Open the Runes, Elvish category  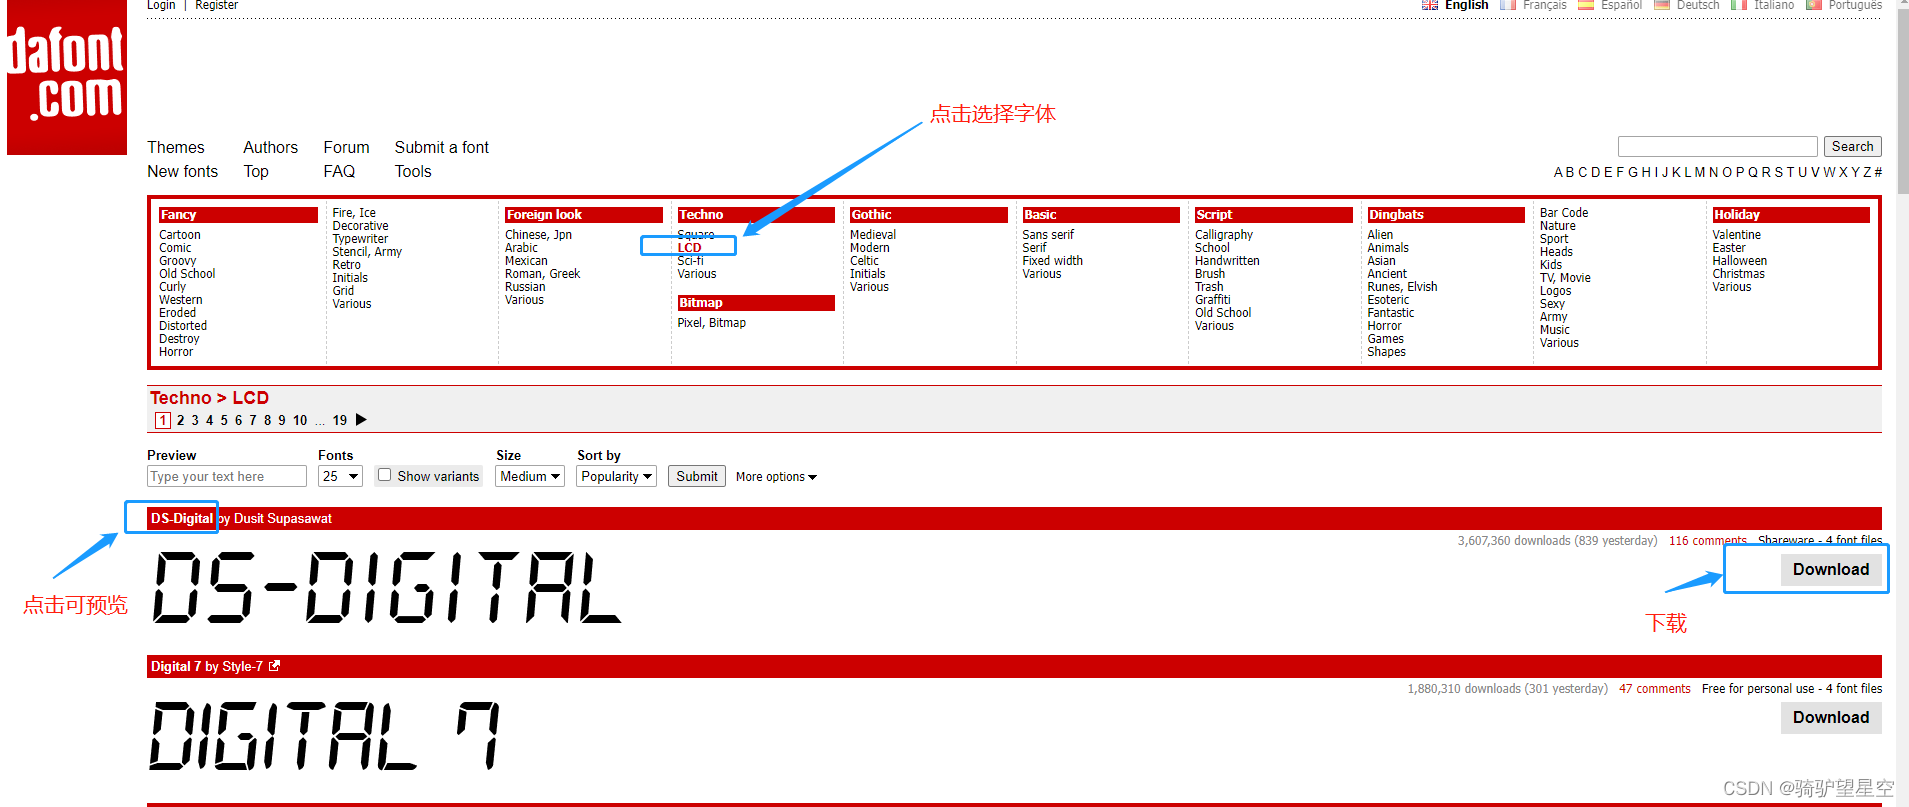point(1402,286)
